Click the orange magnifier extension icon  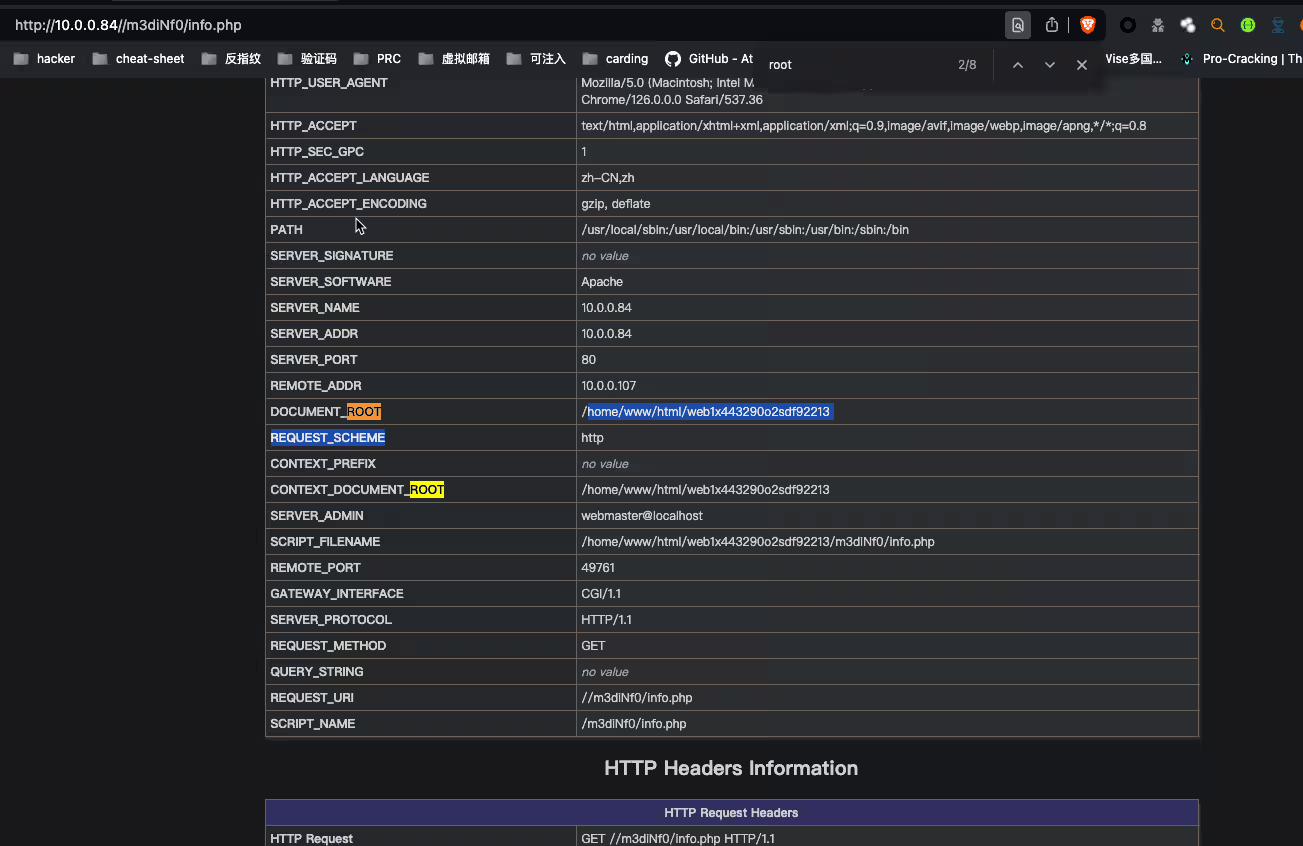[1217, 25]
